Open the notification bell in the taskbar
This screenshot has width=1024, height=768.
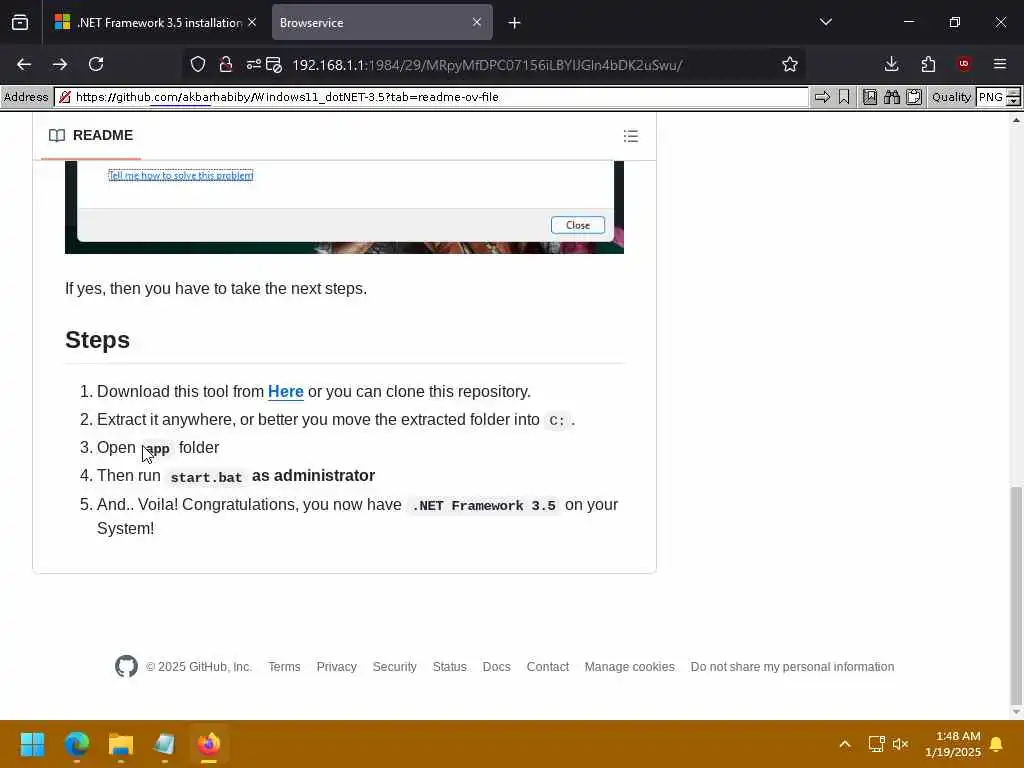pyautogui.click(x=996, y=744)
